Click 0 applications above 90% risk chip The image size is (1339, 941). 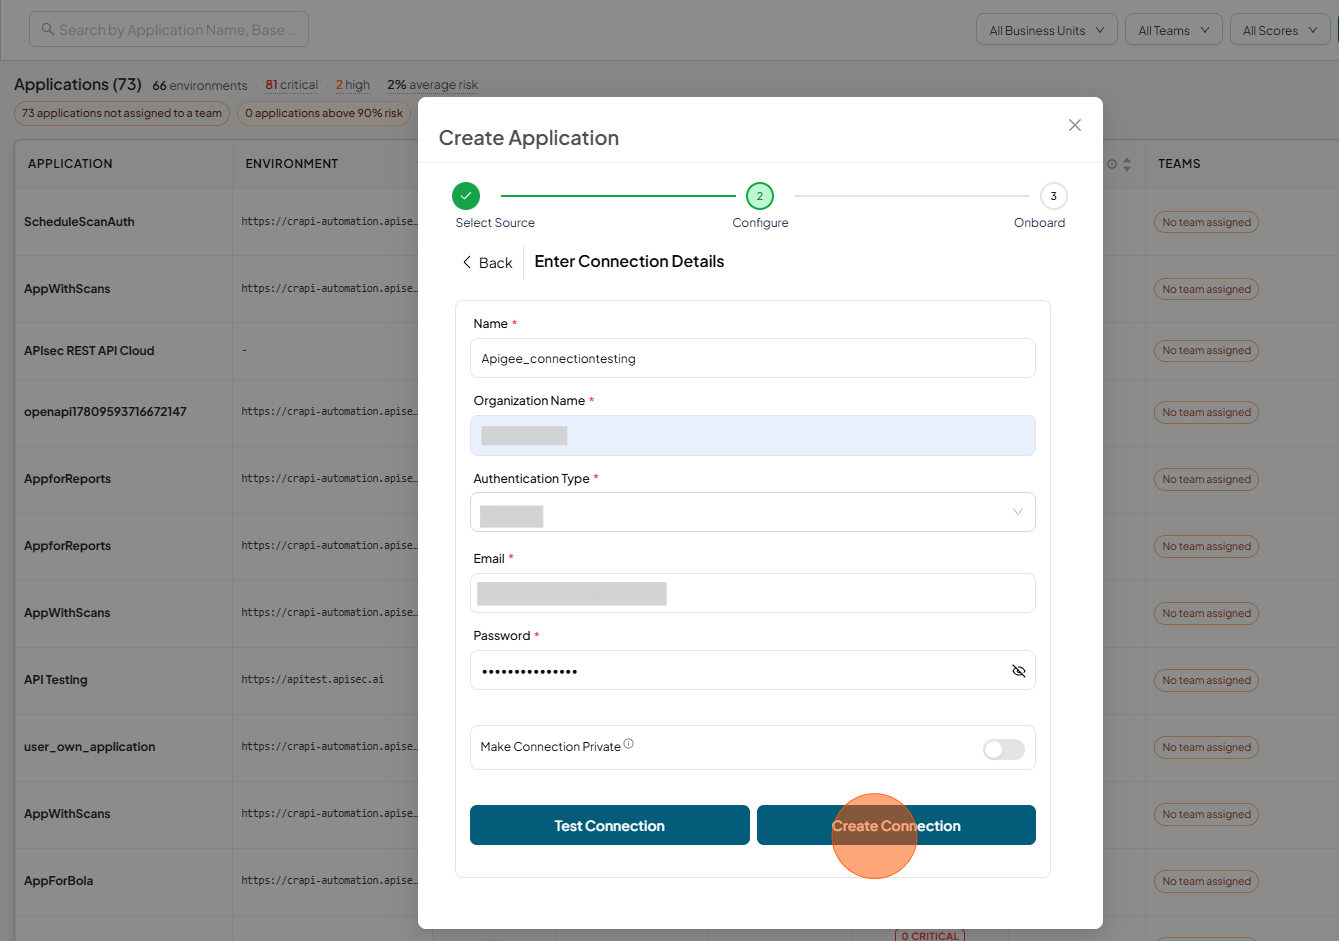(324, 113)
